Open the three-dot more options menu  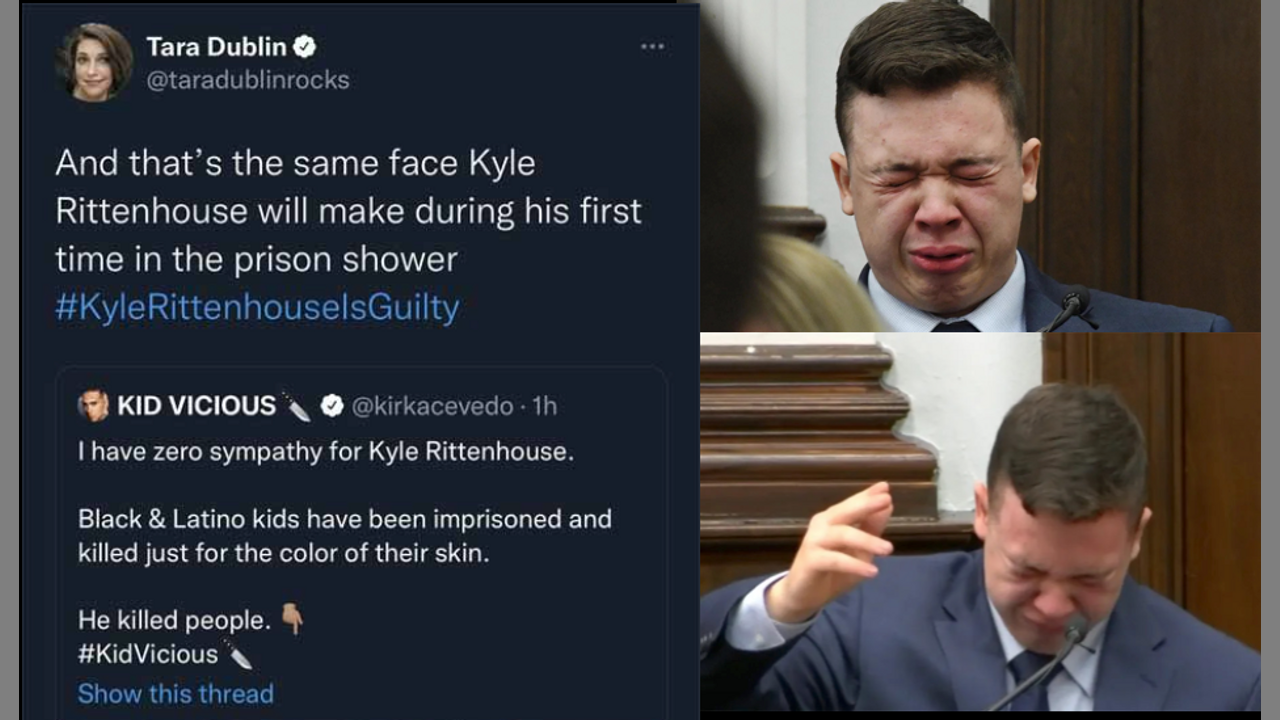click(x=652, y=47)
